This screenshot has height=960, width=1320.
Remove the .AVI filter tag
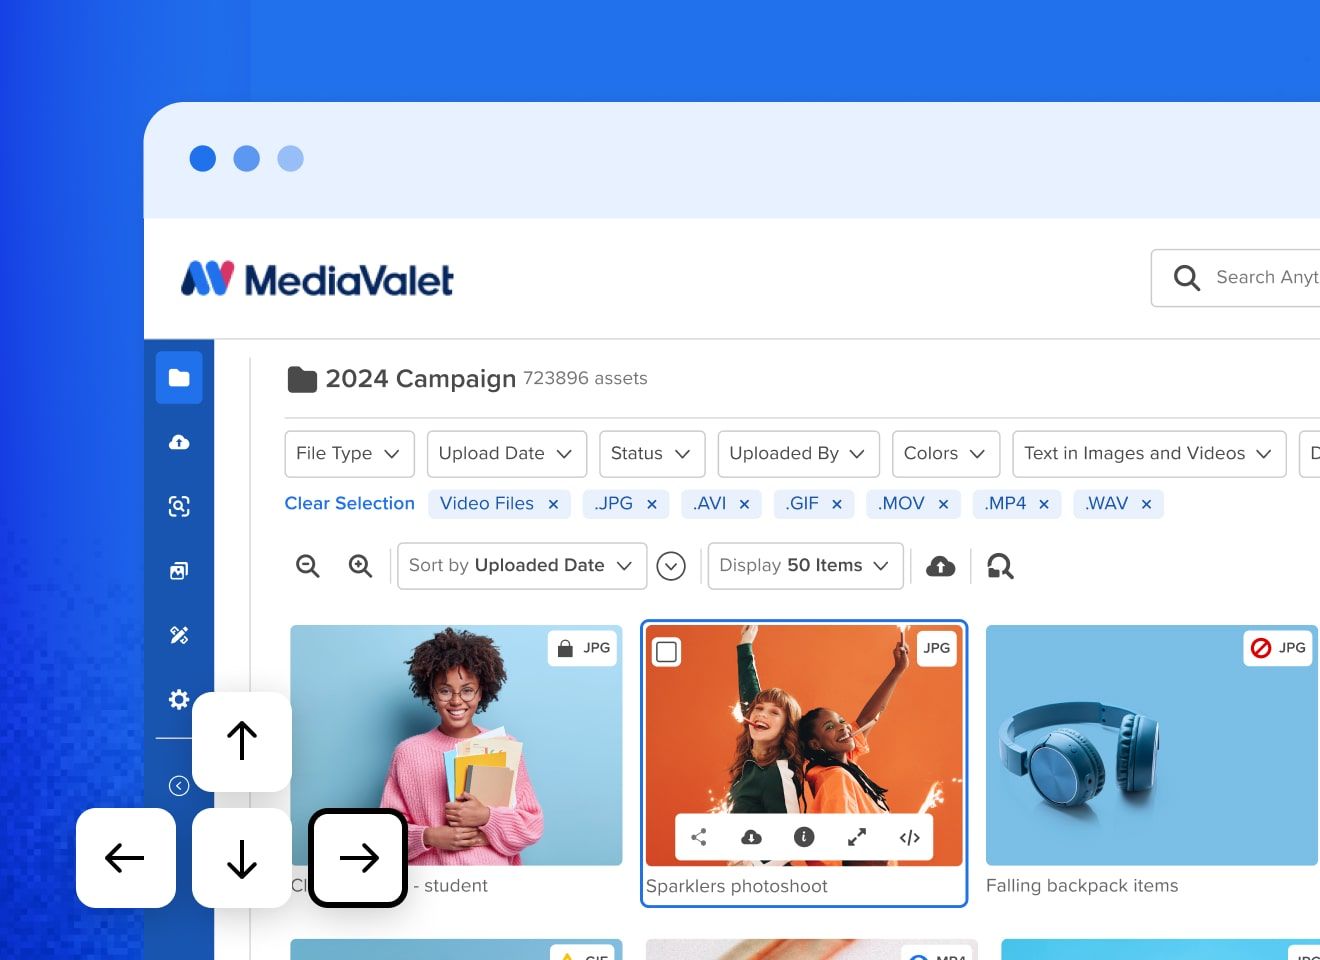744,504
